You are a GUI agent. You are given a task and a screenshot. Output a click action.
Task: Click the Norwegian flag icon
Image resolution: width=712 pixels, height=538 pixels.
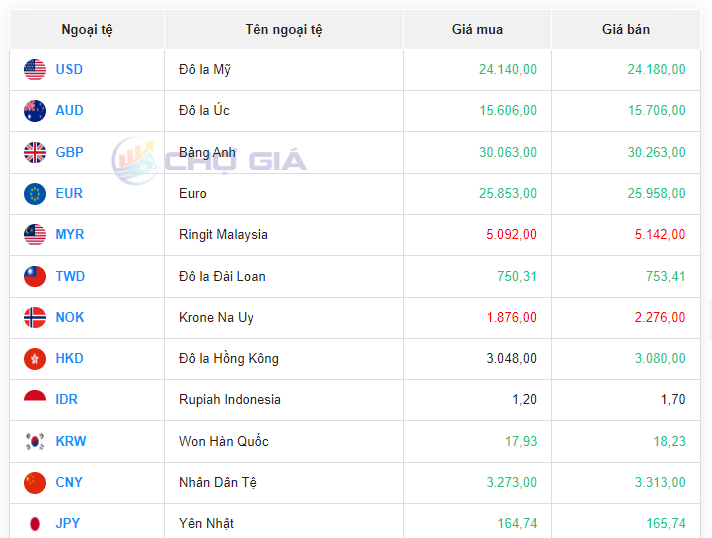(x=35, y=318)
